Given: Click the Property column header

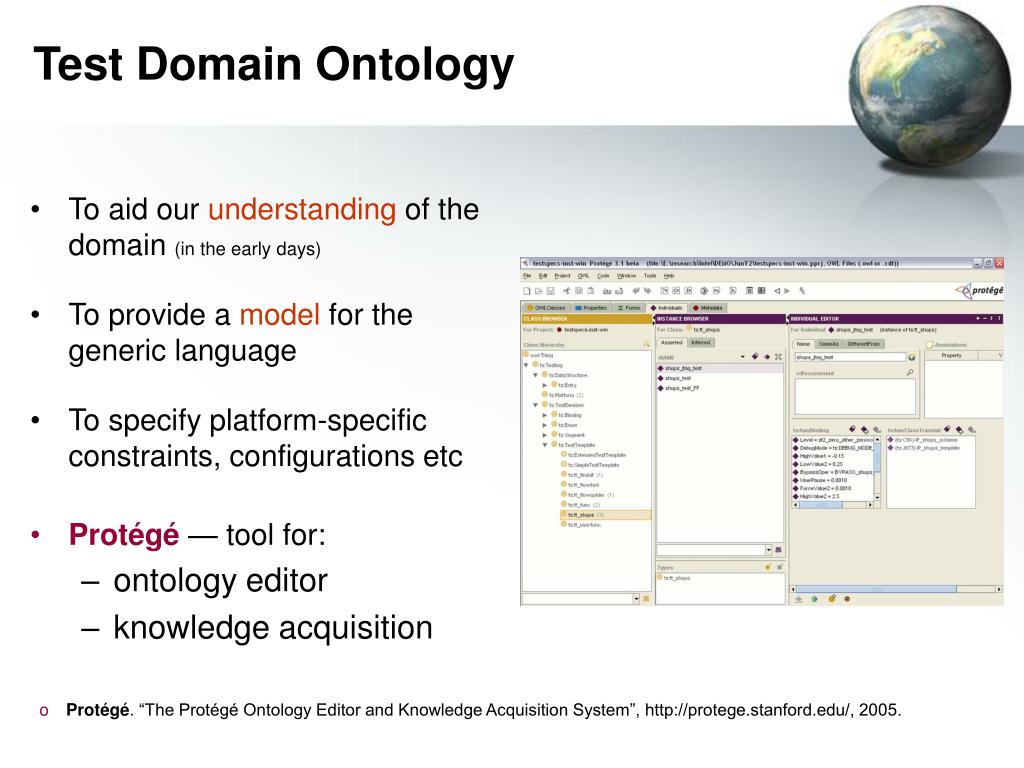Looking at the screenshot, I should click(x=952, y=355).
